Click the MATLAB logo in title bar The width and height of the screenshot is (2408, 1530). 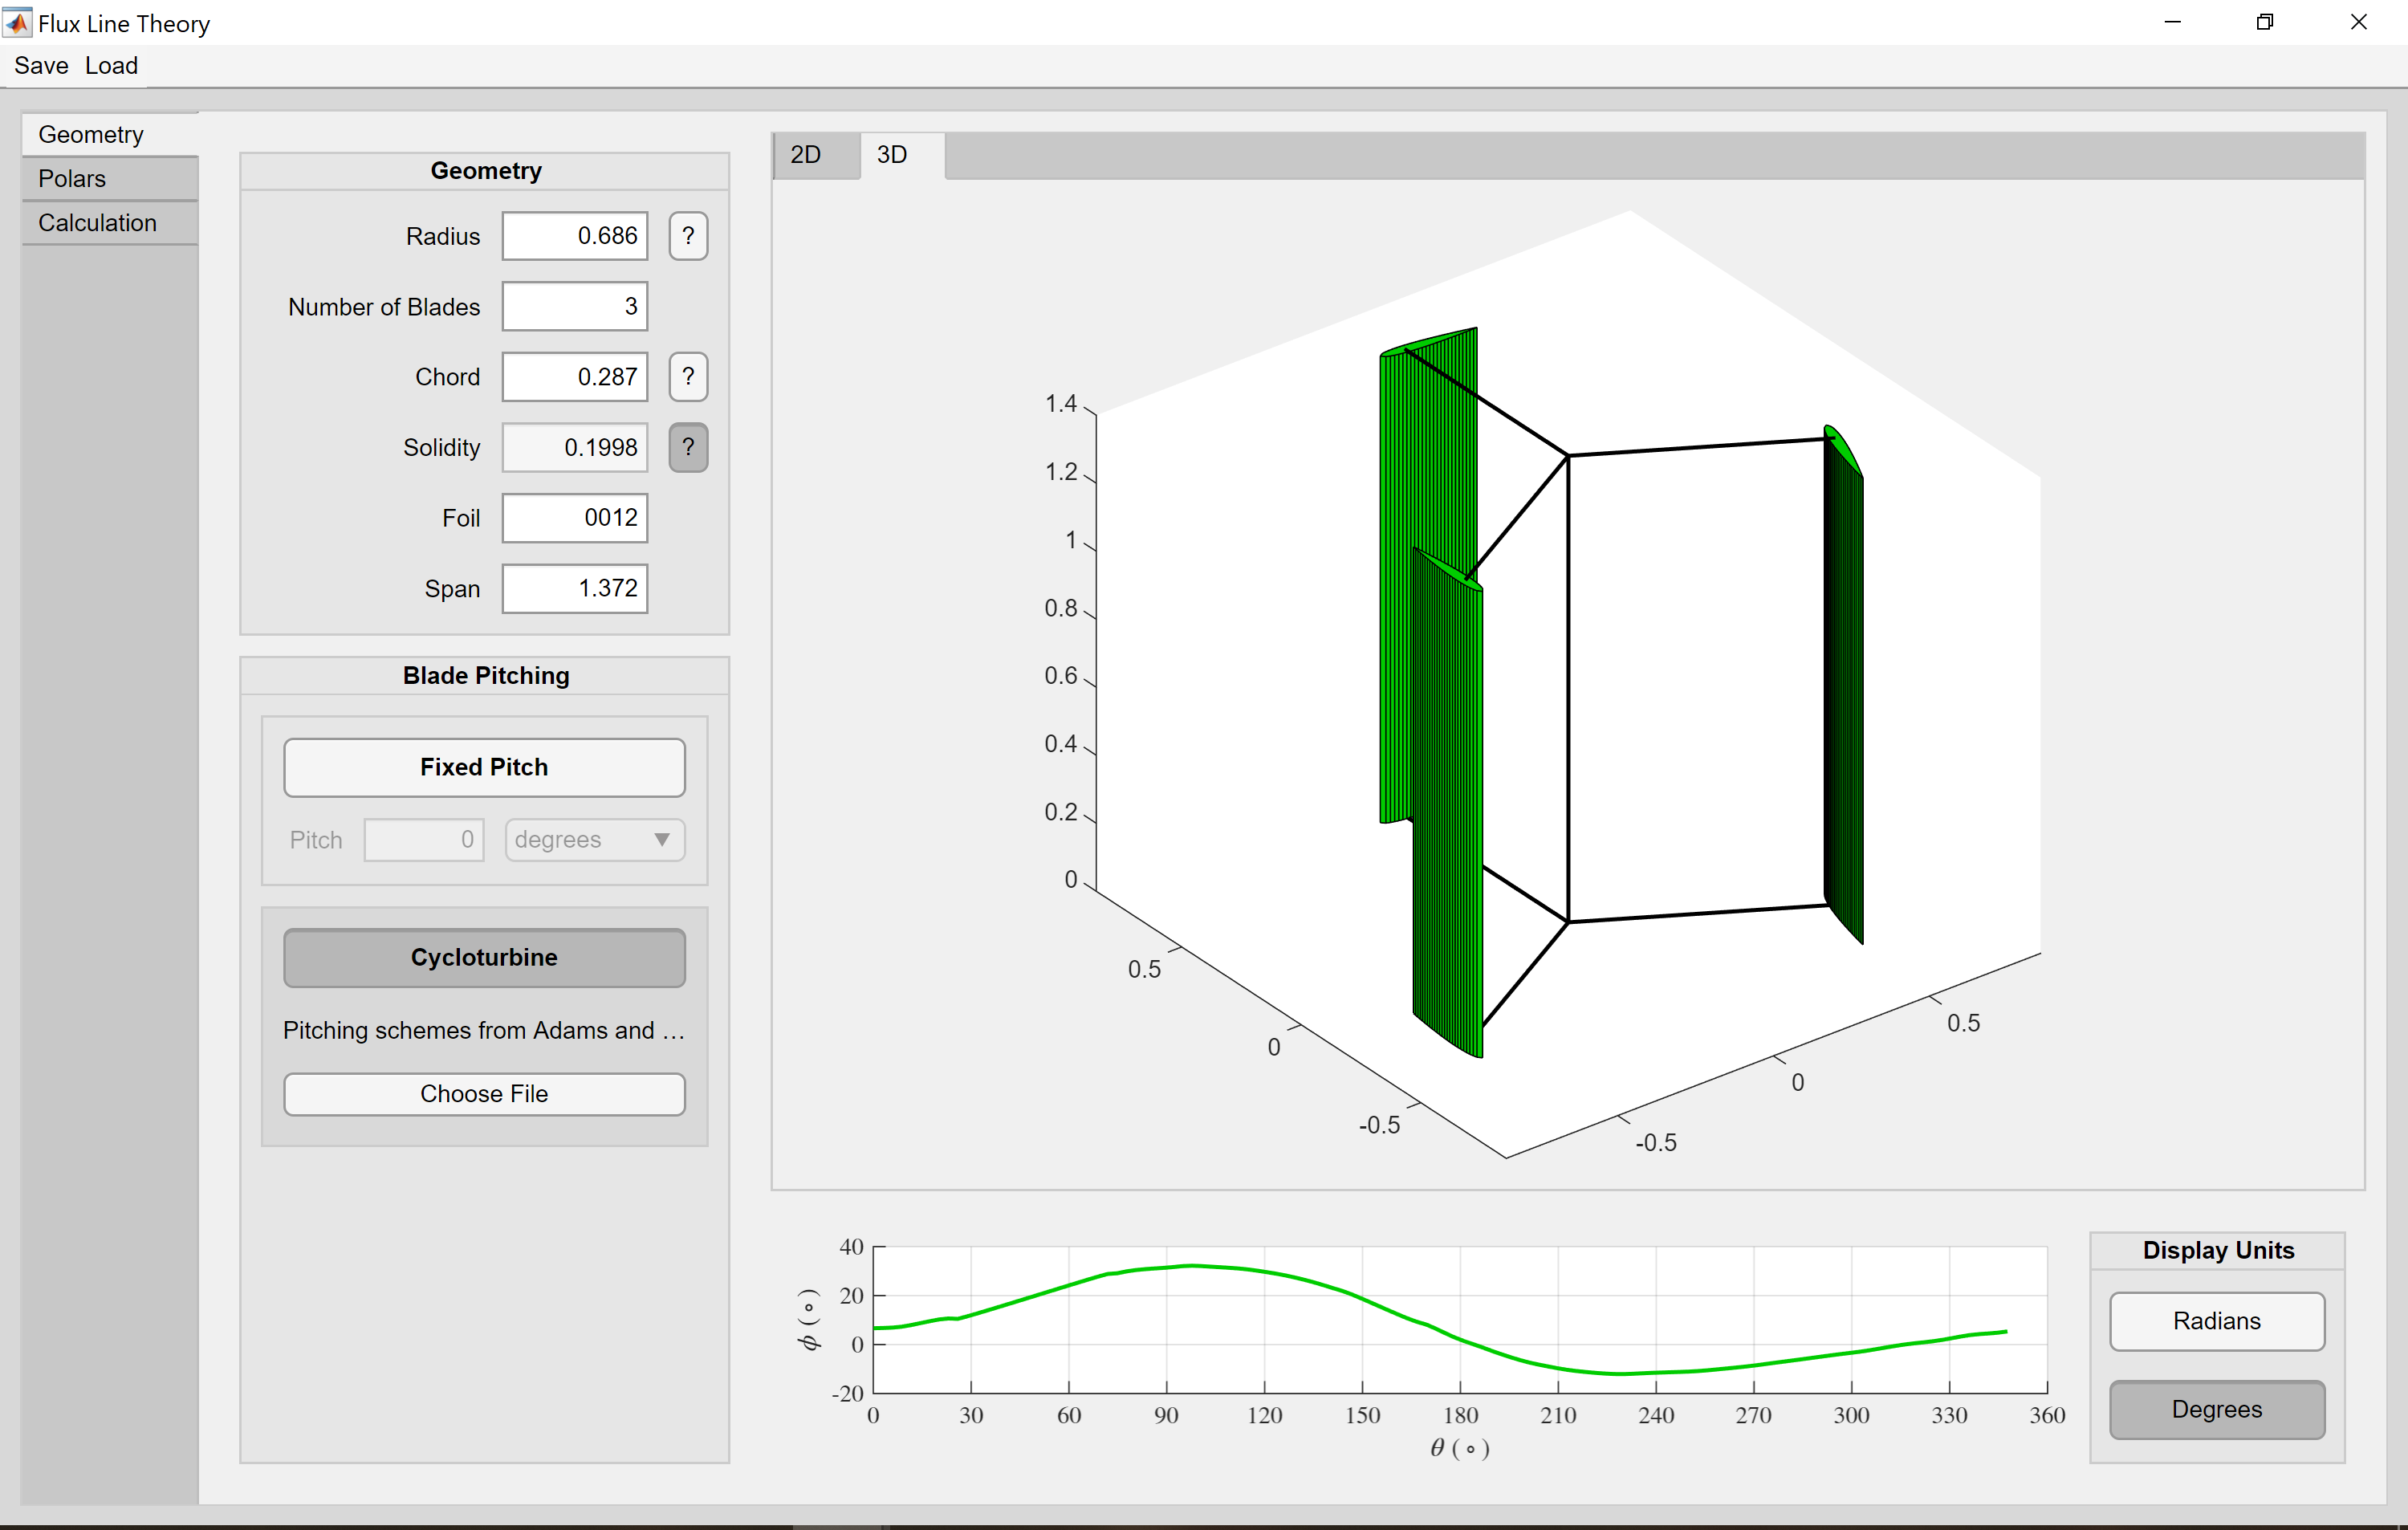click(x=18, y=22)
